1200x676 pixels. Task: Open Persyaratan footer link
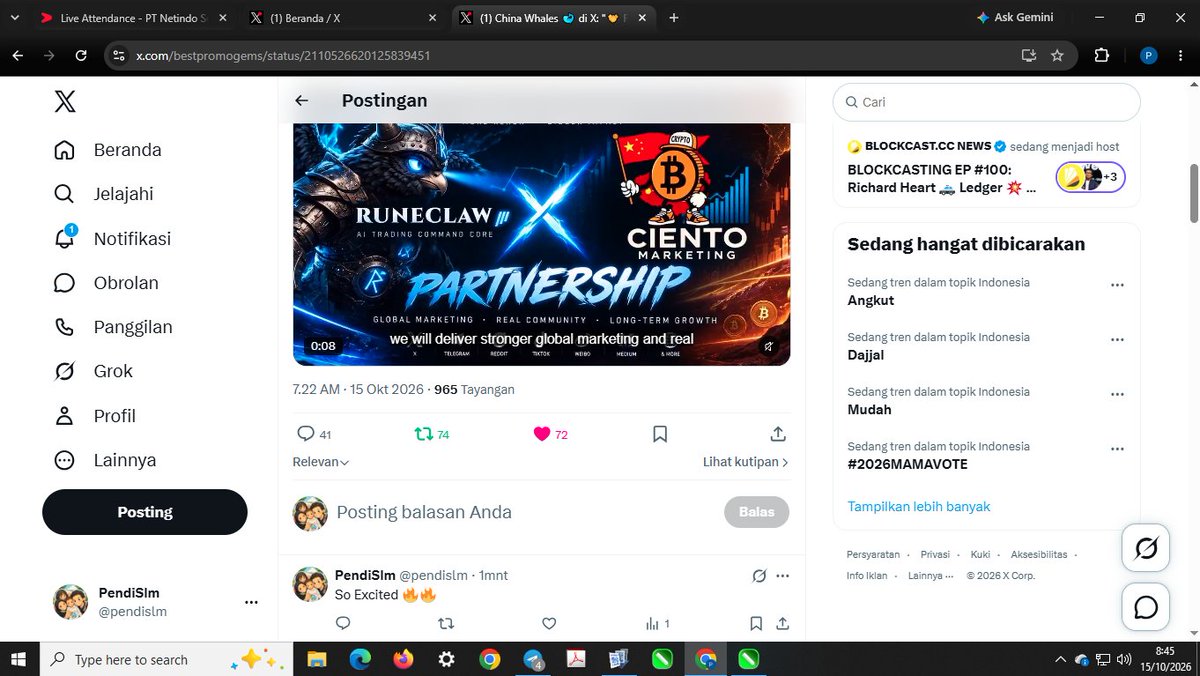pos(873,554)
